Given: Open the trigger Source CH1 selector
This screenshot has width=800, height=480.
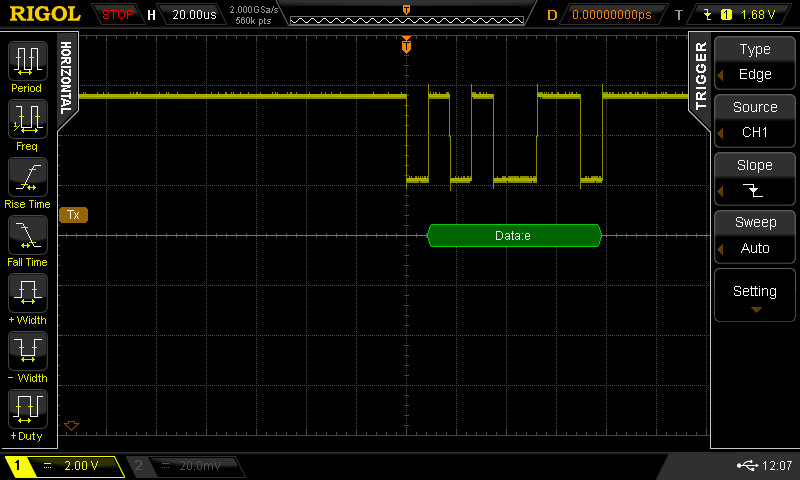Looking at the screenshot, I should 755,120.
